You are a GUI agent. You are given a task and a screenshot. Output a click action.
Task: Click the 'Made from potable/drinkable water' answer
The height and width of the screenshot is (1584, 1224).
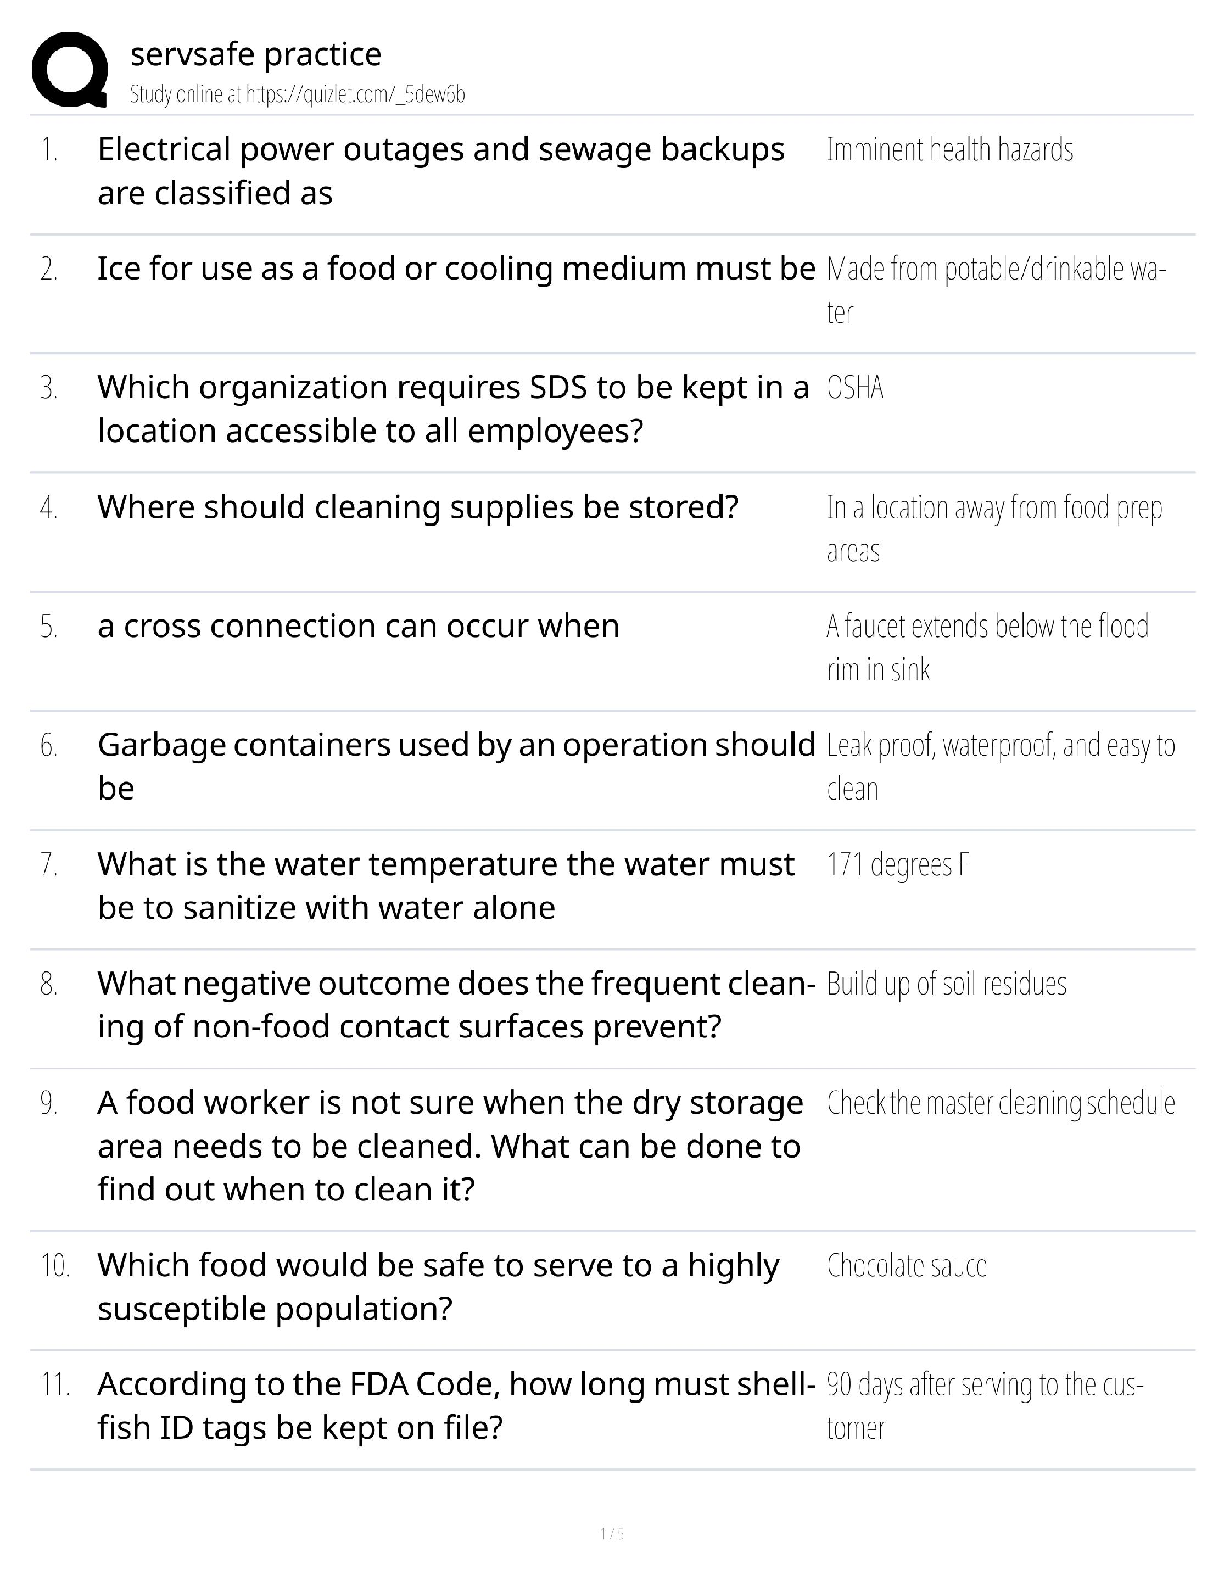click(x=996, y=290)
